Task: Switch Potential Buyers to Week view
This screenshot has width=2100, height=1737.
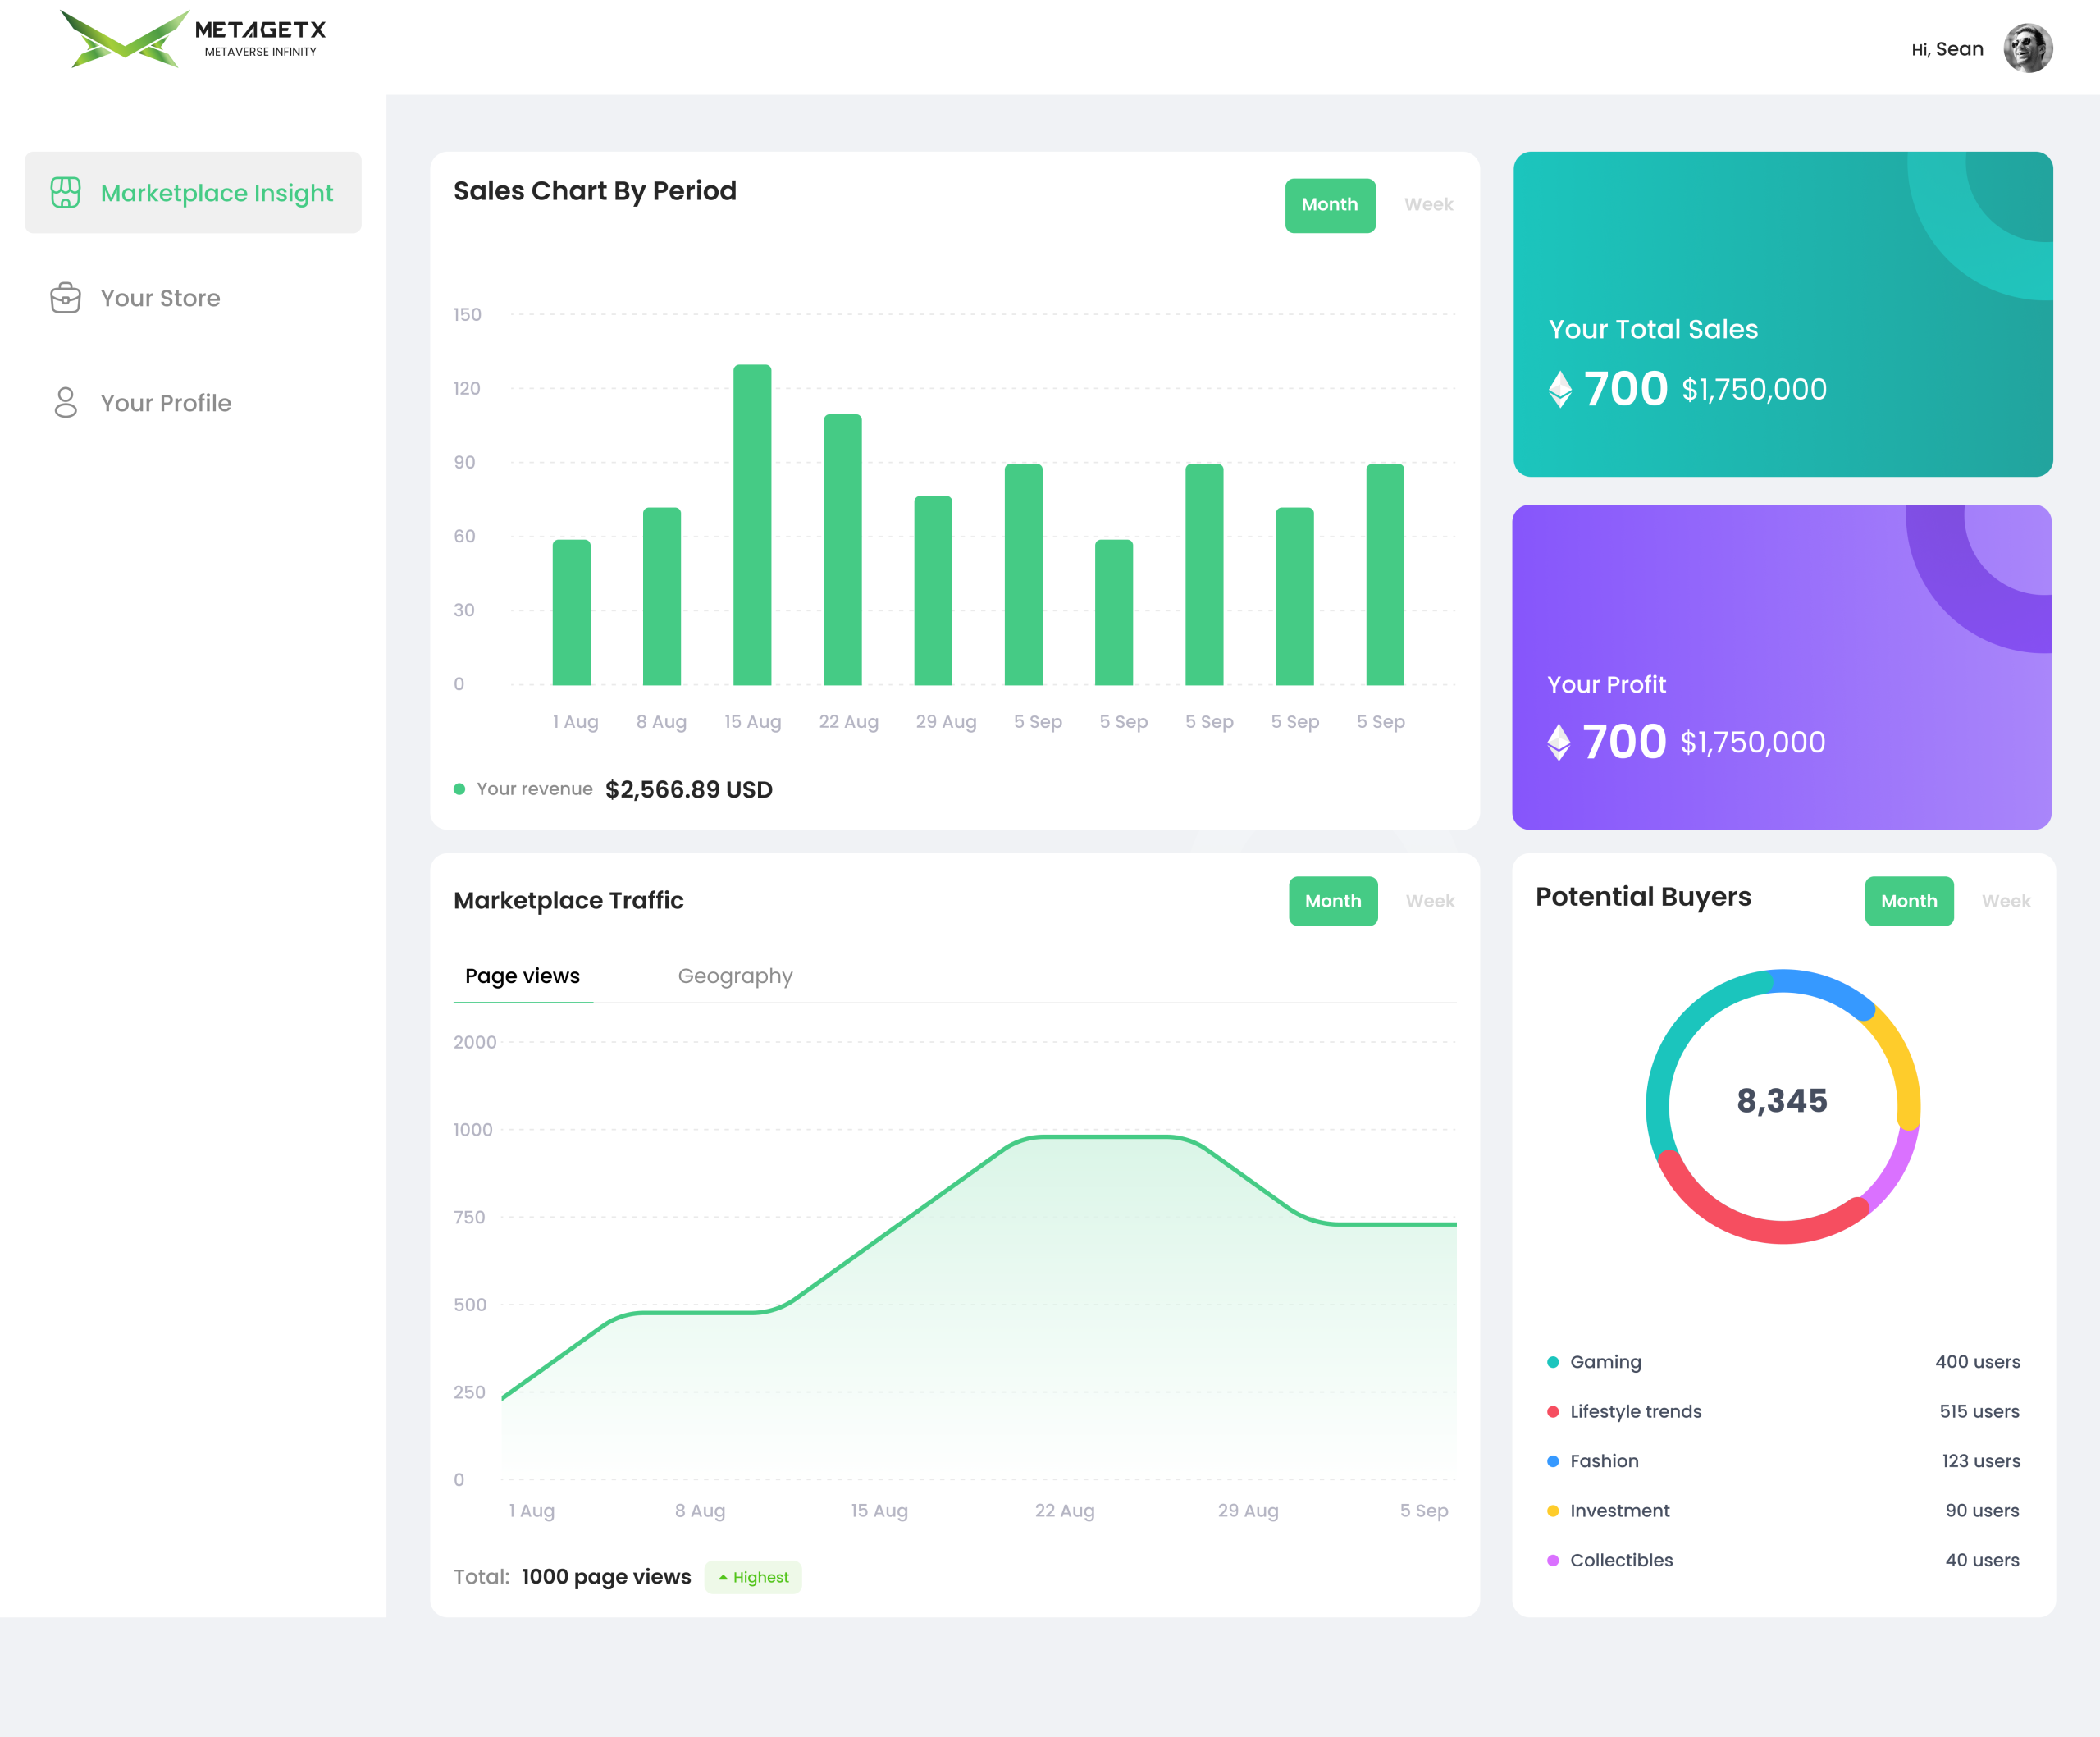Action: pyautogui.click(x=2005, y=901)
